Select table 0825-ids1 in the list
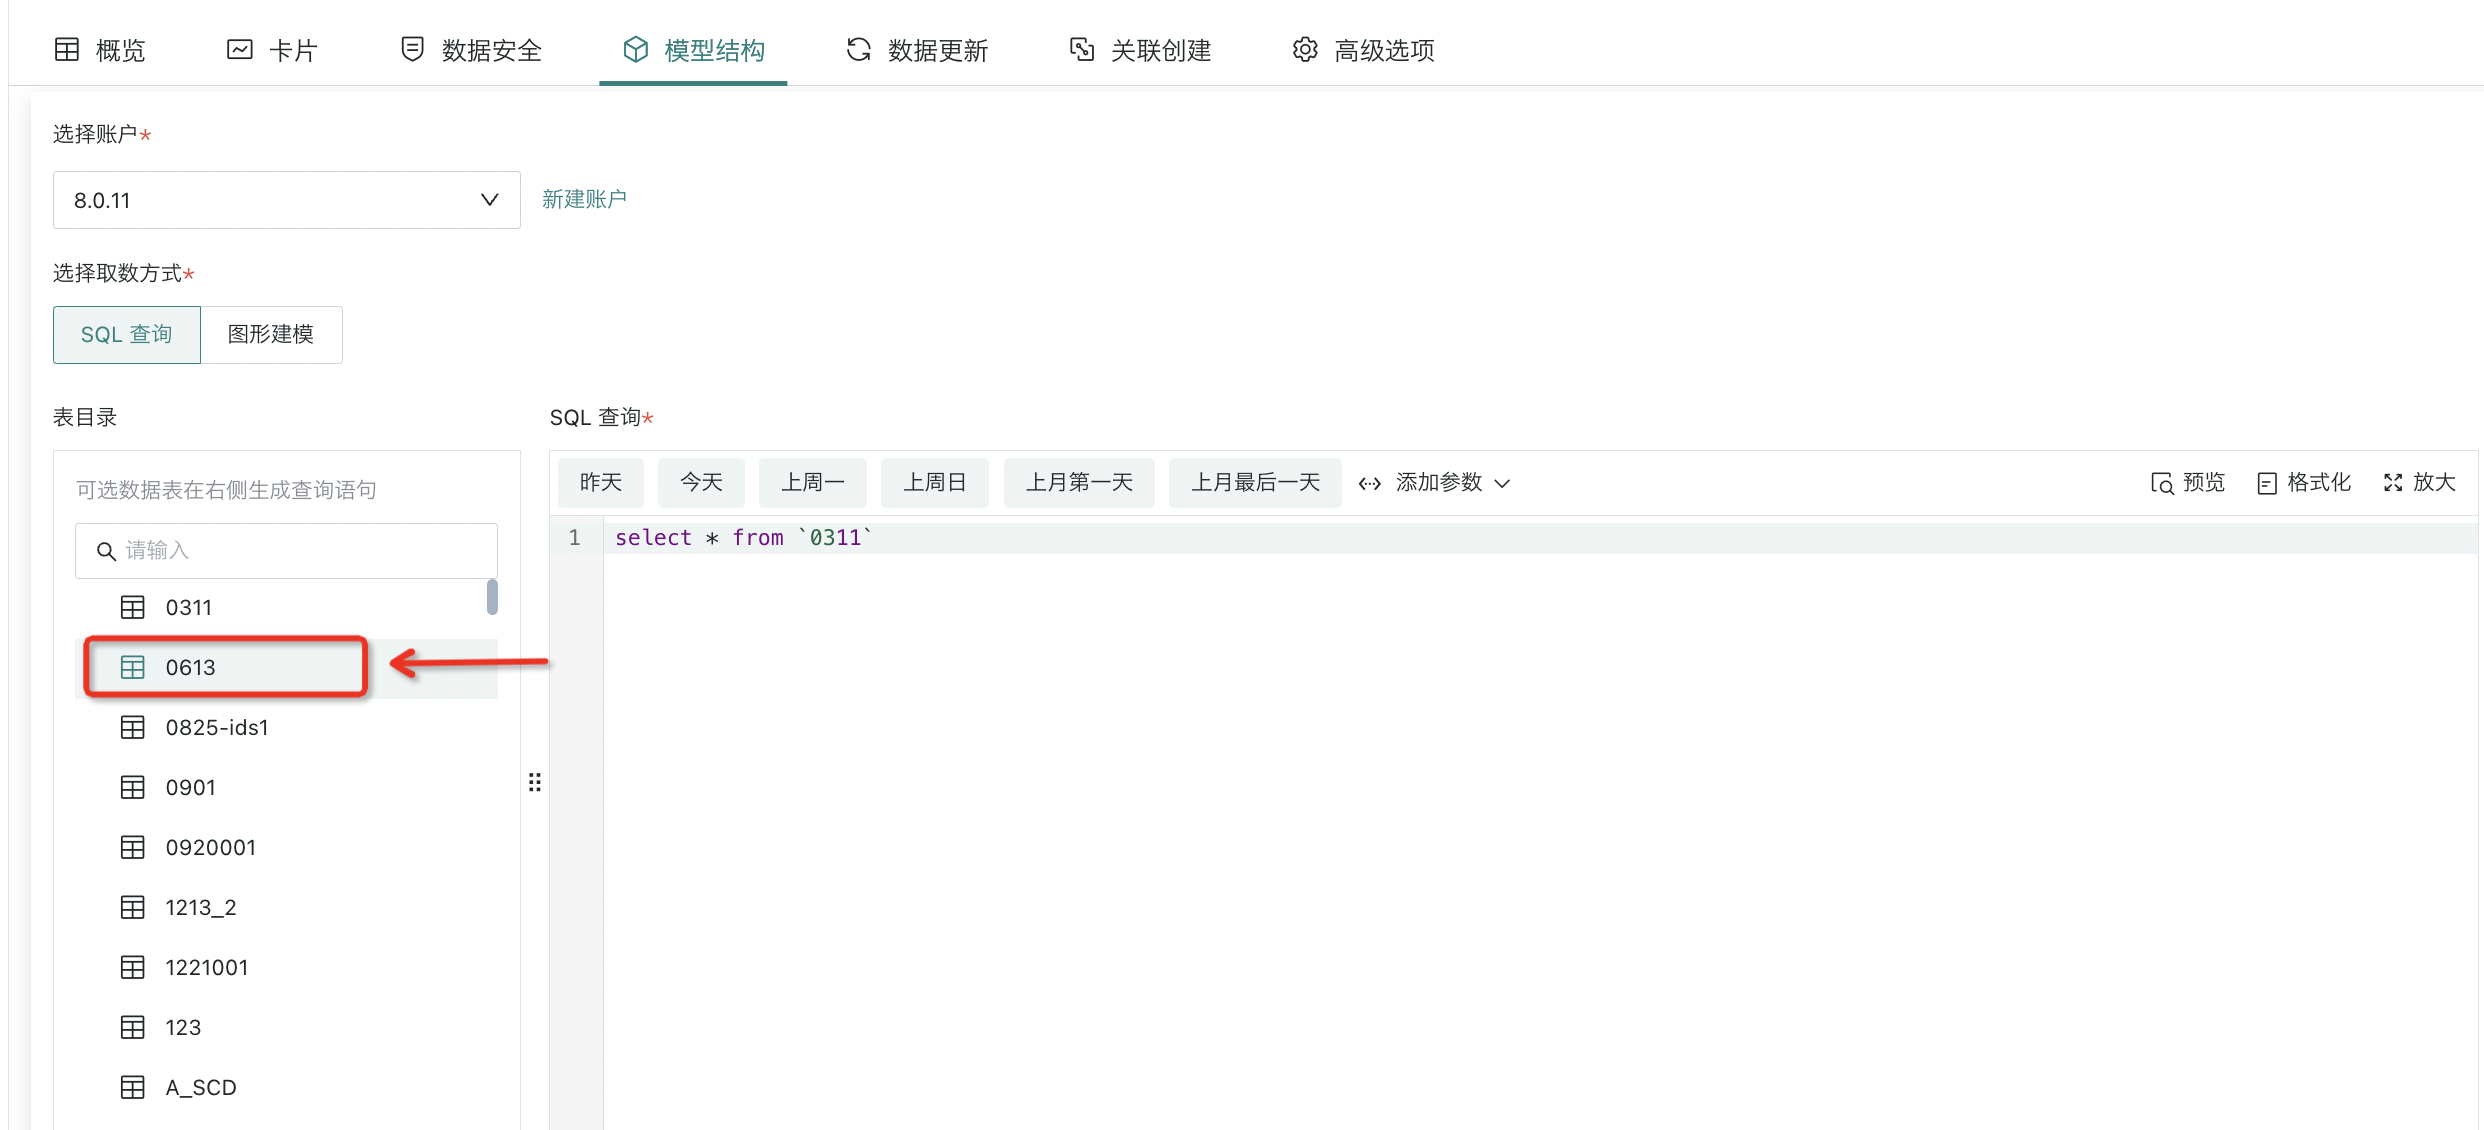This screenshot has width=2484, height=1130. (x=217, y=727)
